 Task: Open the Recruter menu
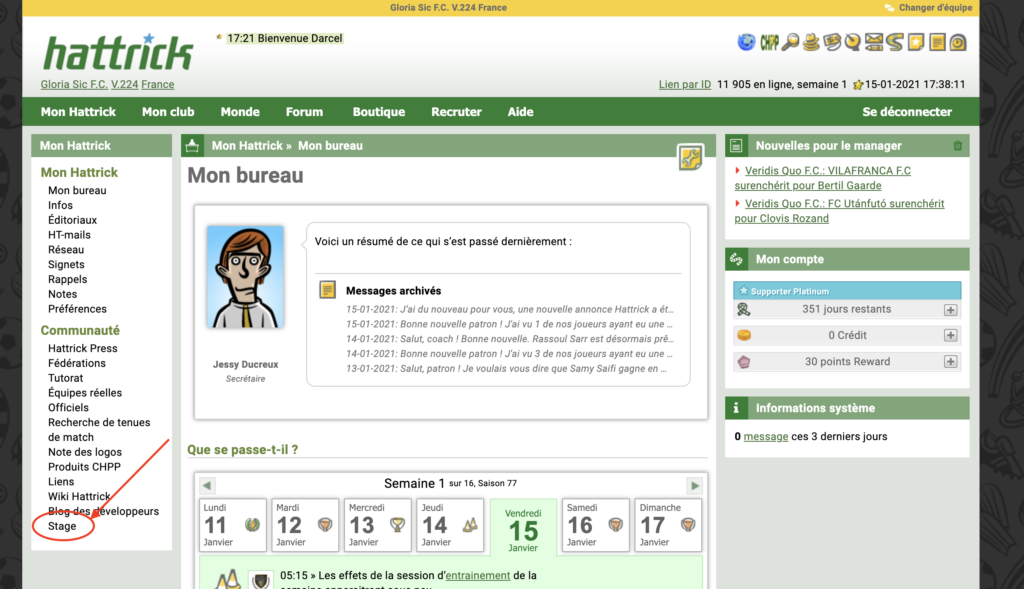coord(456,112)
